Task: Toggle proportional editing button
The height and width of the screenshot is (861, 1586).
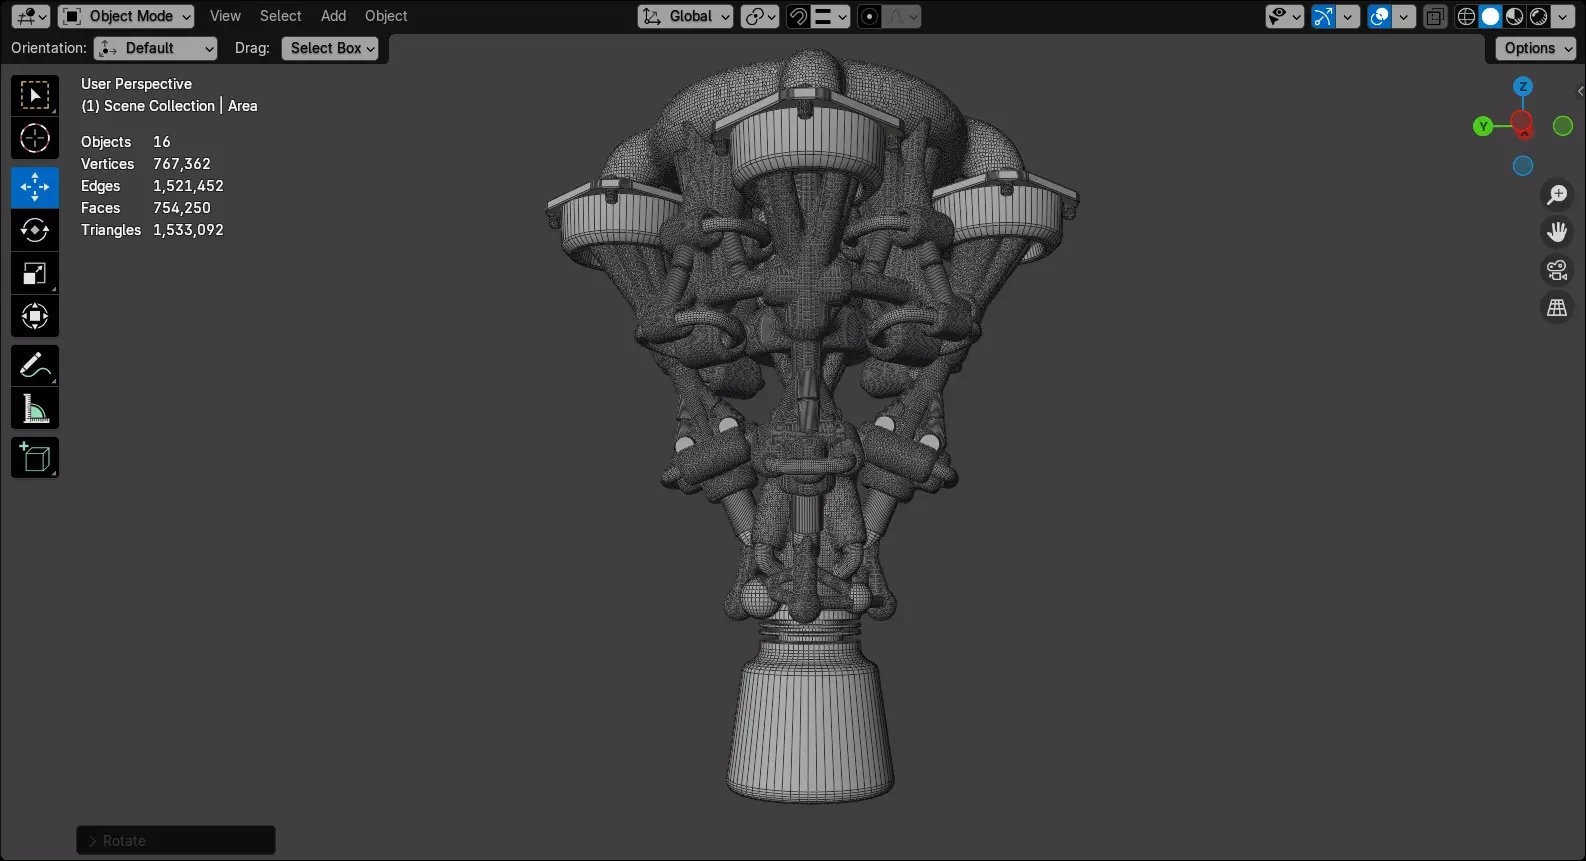Action: pyautogui.click(x=870, y=16)
